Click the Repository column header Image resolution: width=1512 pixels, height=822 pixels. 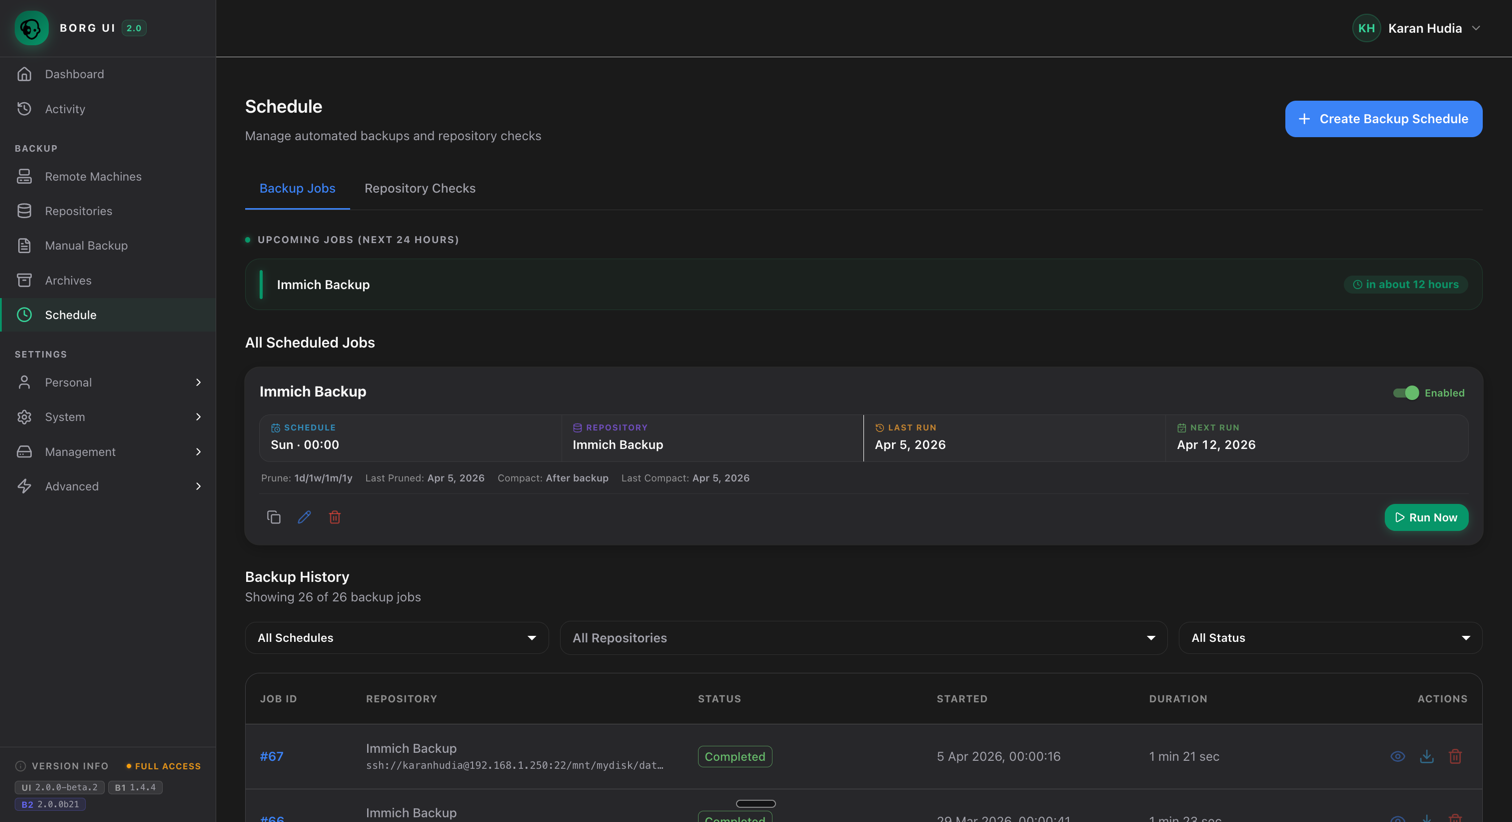402,699
